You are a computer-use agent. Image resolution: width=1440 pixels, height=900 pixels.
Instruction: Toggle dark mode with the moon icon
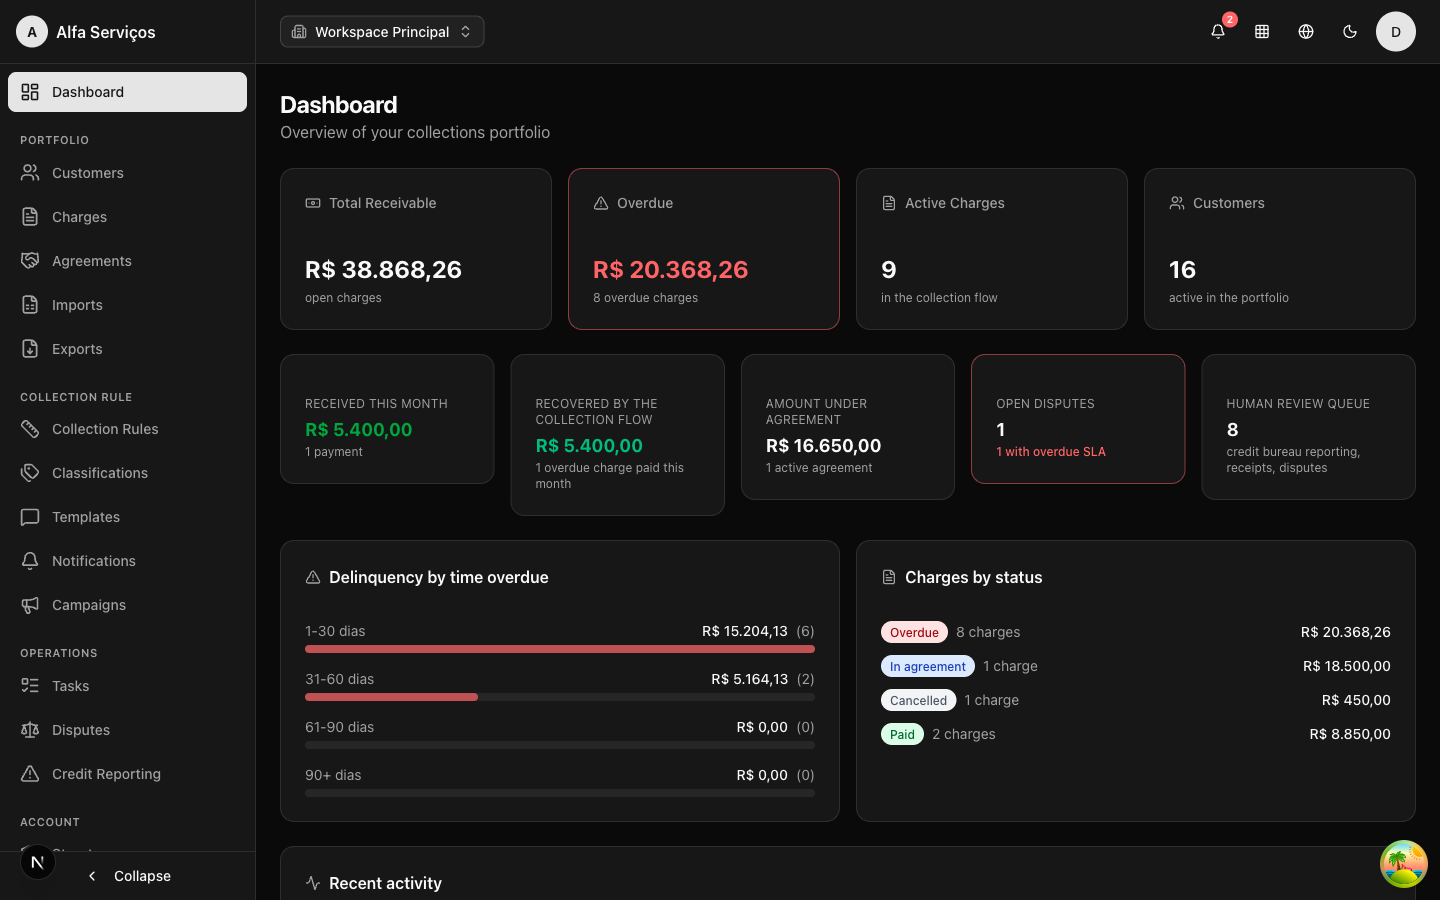pos(1350,31)
